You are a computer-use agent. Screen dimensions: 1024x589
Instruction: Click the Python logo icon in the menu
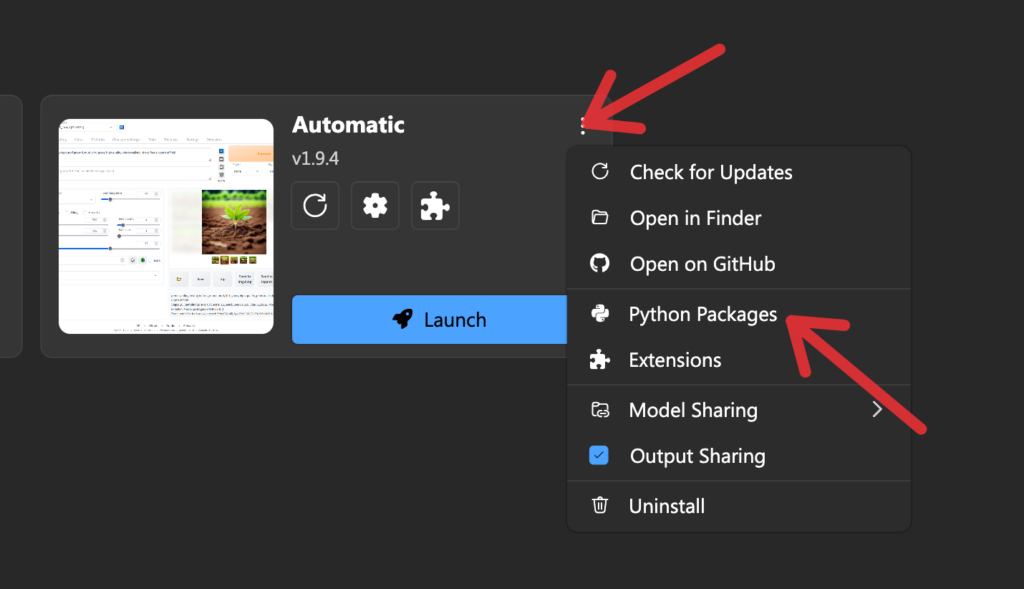pyautogui.click(x=600, y=314)
